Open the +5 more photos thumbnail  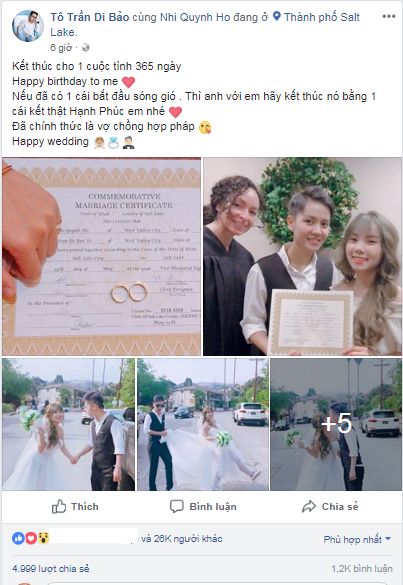336,424
